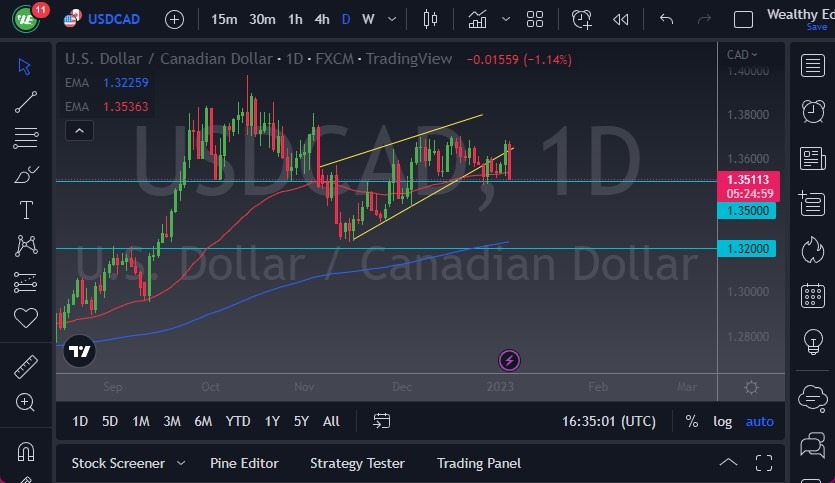Expand the bottom panel upward

(x=728, y=463)
